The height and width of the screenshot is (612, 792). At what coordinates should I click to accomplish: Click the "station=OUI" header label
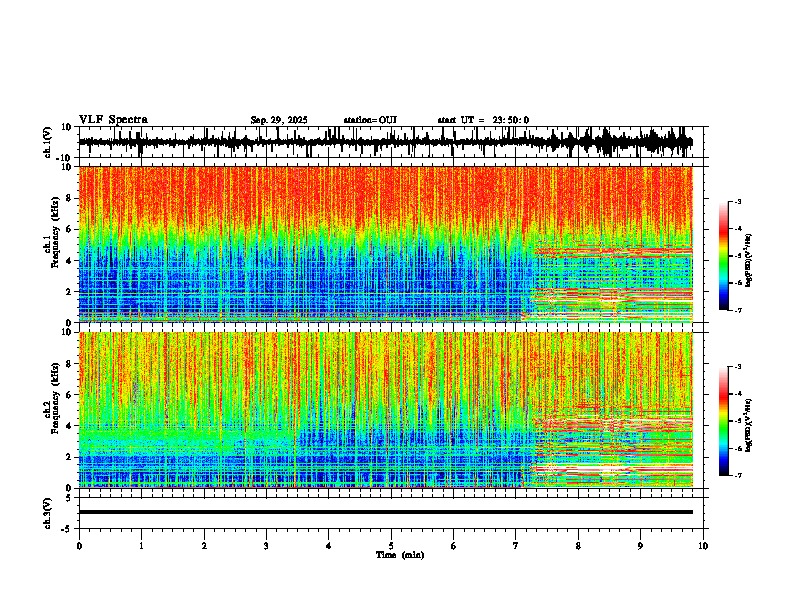point(370,120)
